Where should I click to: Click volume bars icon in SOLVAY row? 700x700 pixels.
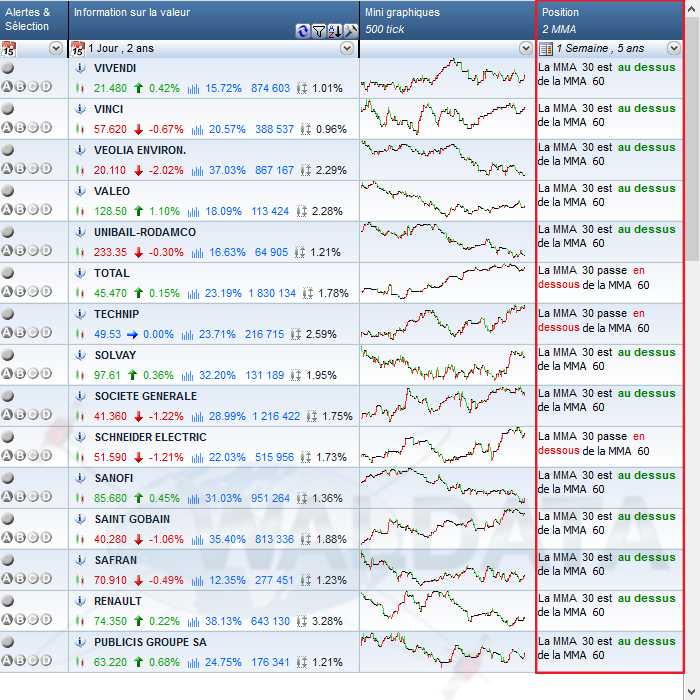(188, 376)
